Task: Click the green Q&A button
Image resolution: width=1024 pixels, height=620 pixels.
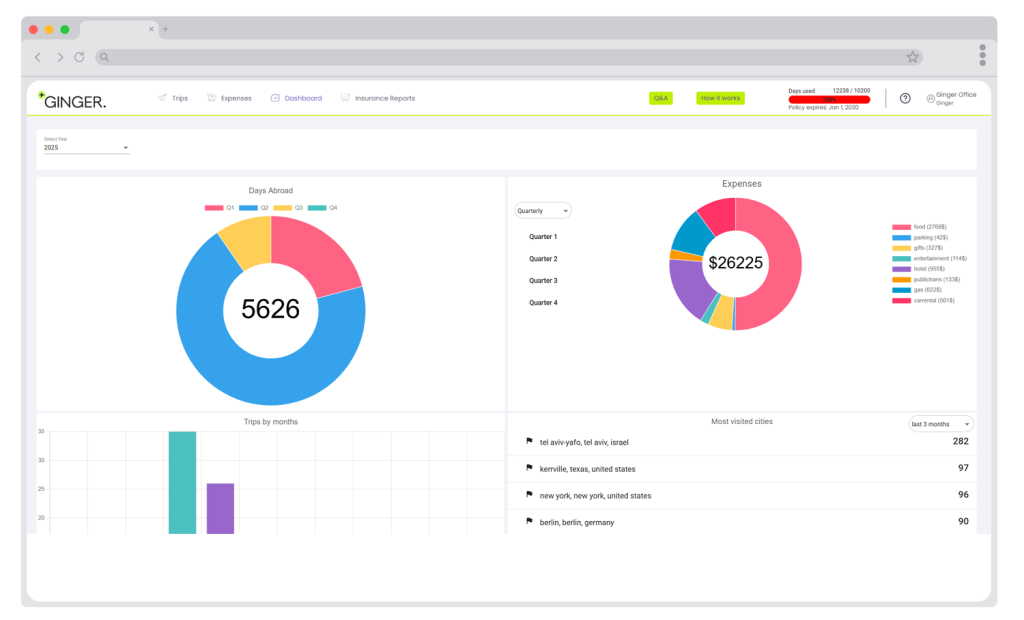Action: (x=661, y=98)
